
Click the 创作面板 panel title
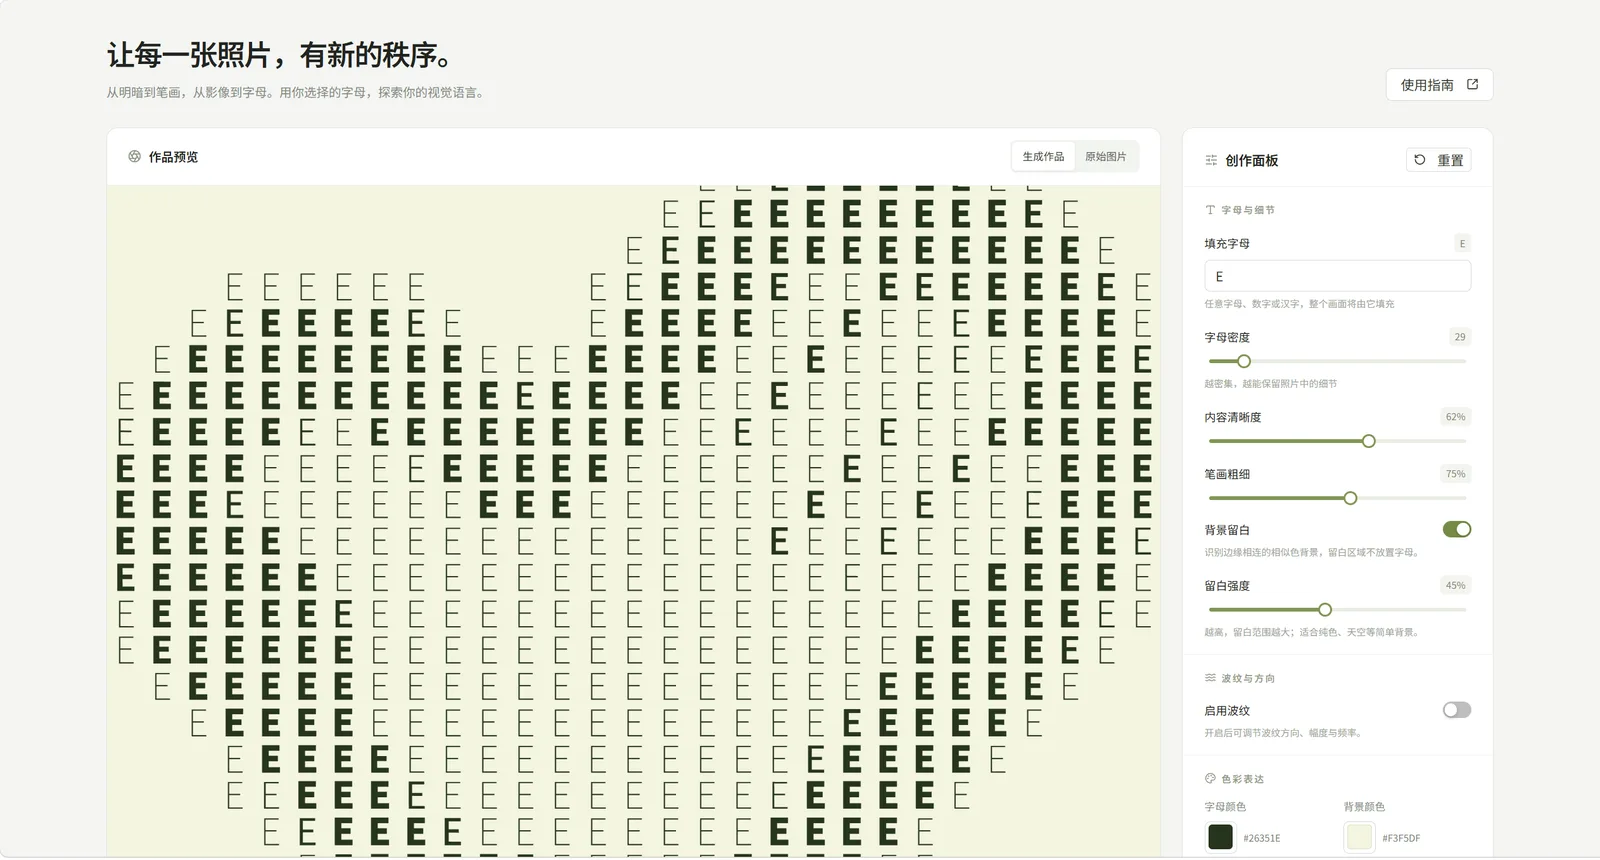coord(1252,161)
